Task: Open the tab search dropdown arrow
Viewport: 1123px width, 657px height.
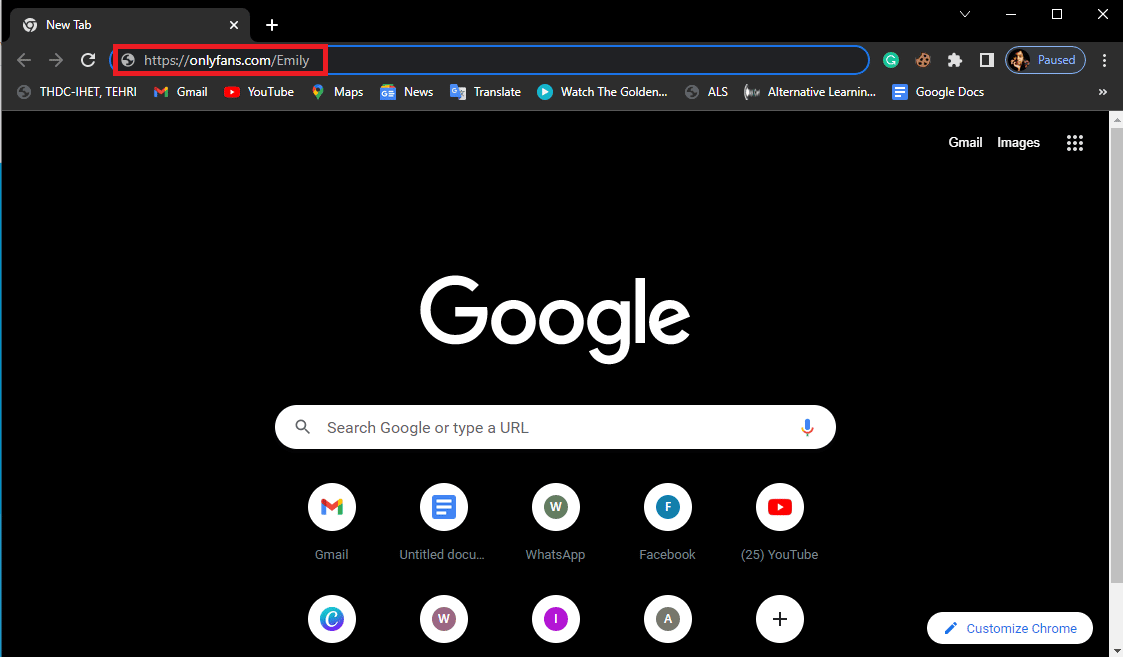Action: pos(965,14)
